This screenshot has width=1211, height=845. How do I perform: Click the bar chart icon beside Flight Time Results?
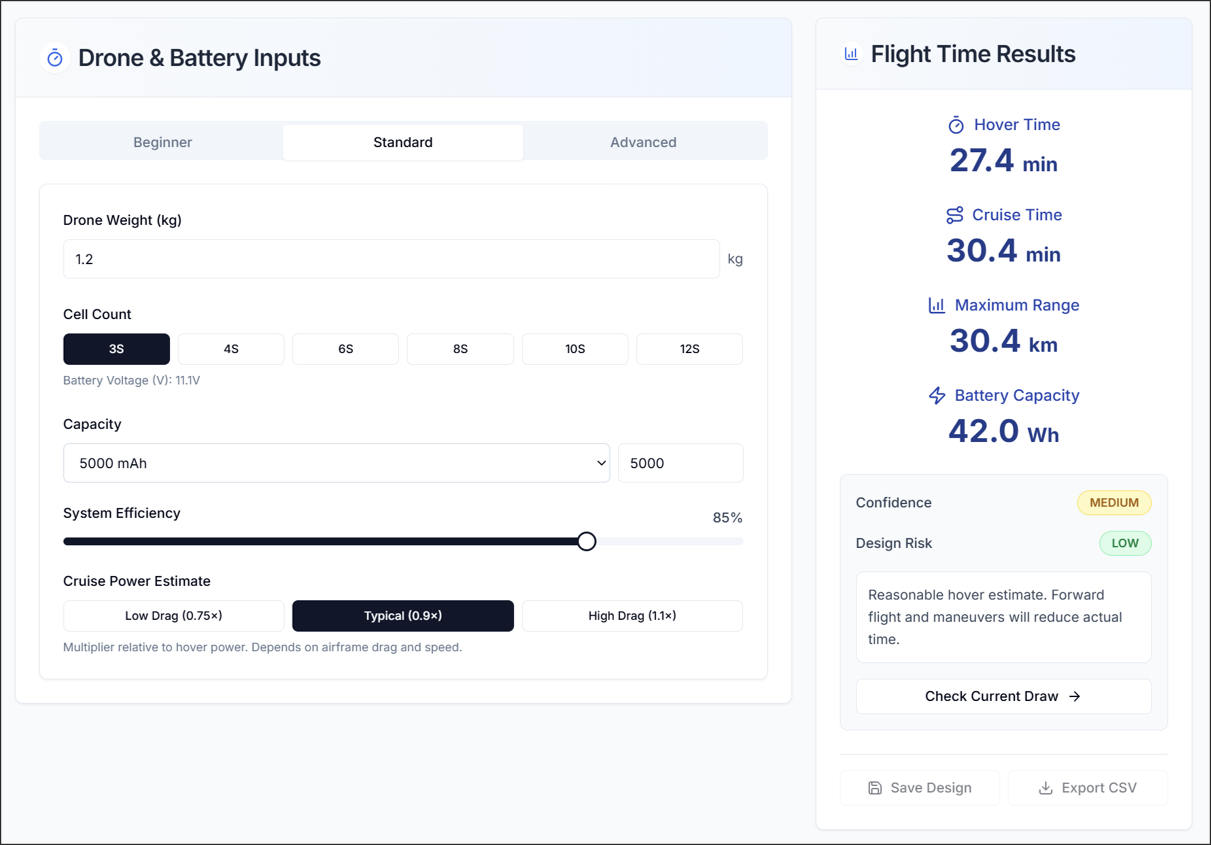click(x=851, y=53)
